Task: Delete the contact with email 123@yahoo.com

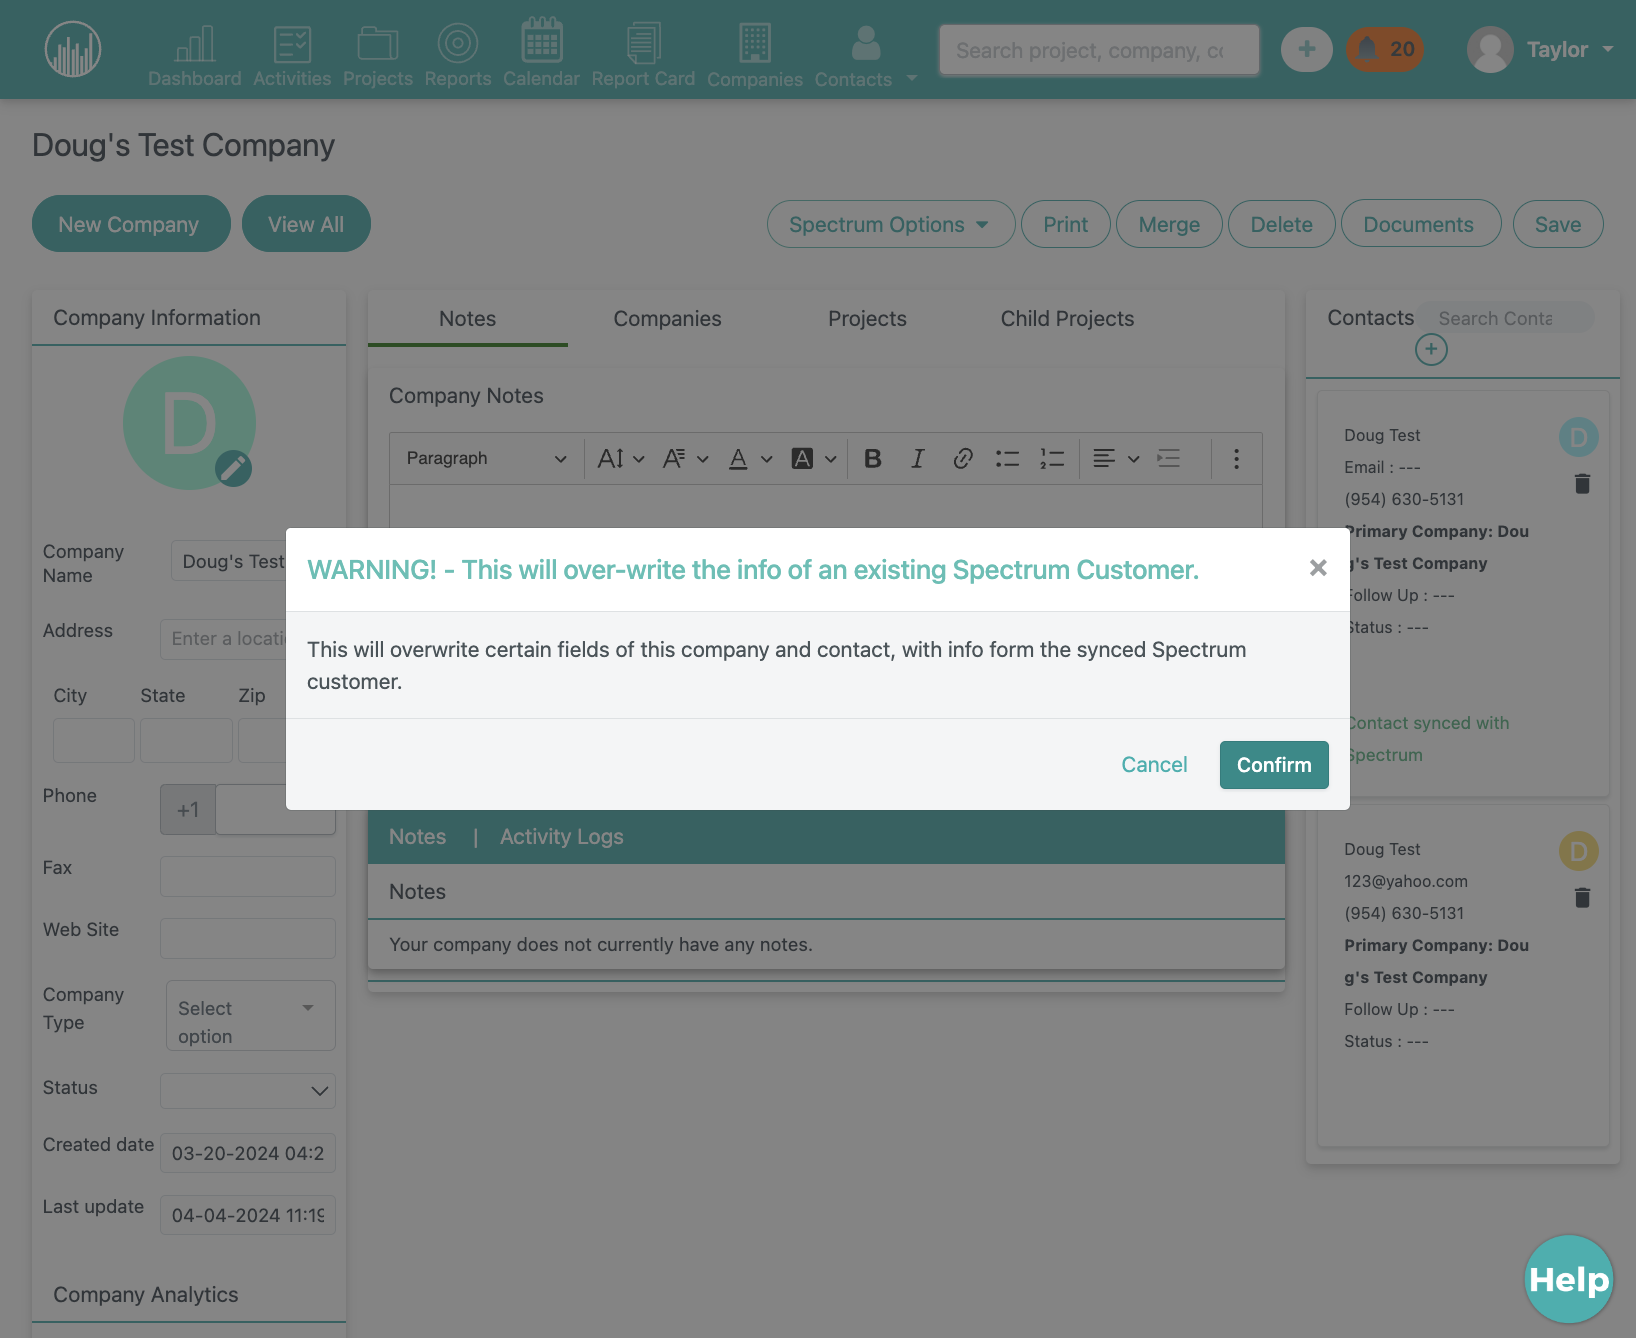Action: (1582, 897)
